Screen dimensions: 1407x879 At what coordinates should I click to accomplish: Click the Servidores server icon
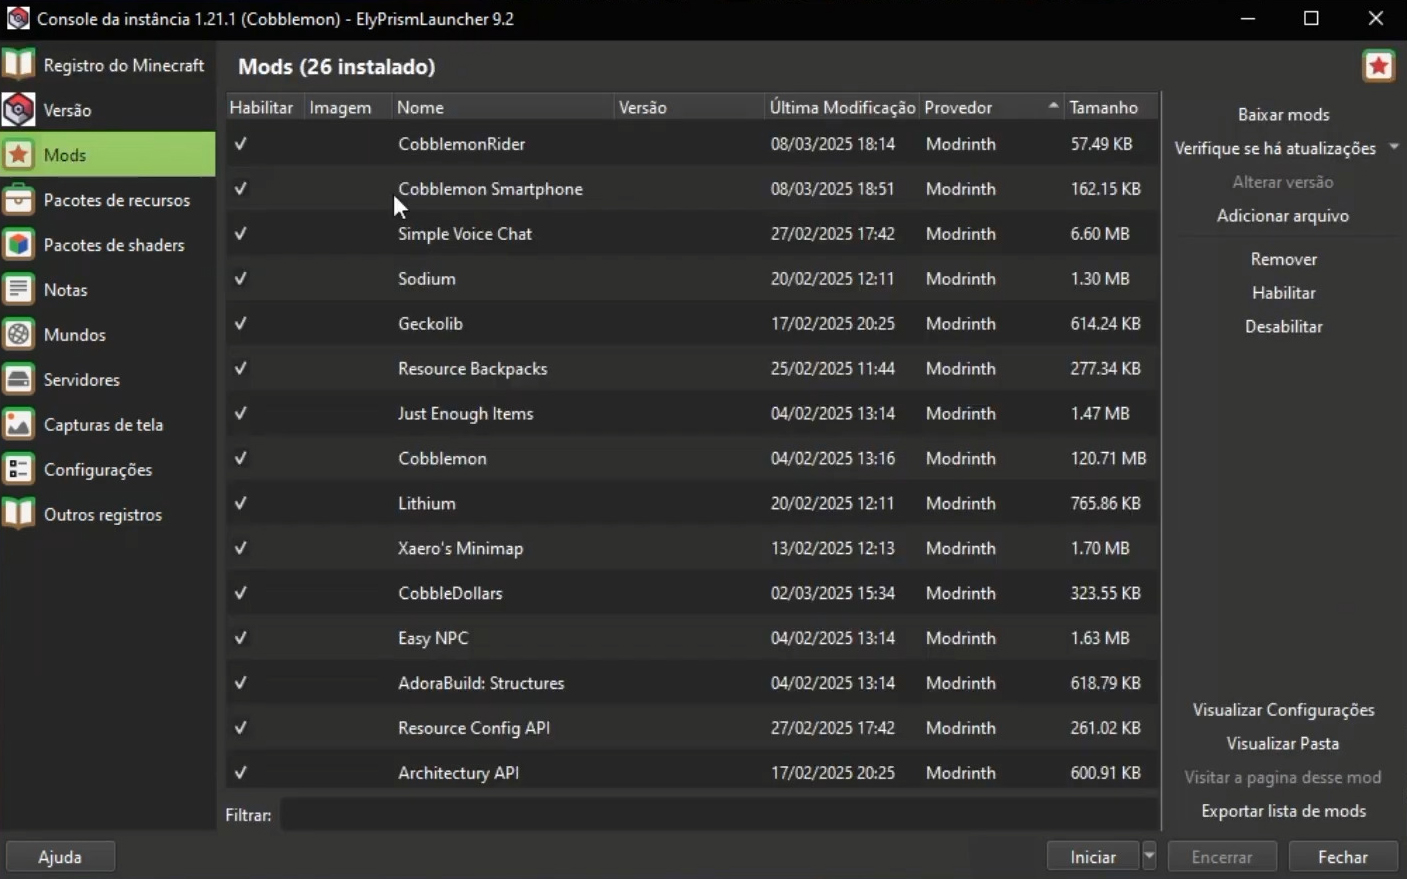coord(18,380)
